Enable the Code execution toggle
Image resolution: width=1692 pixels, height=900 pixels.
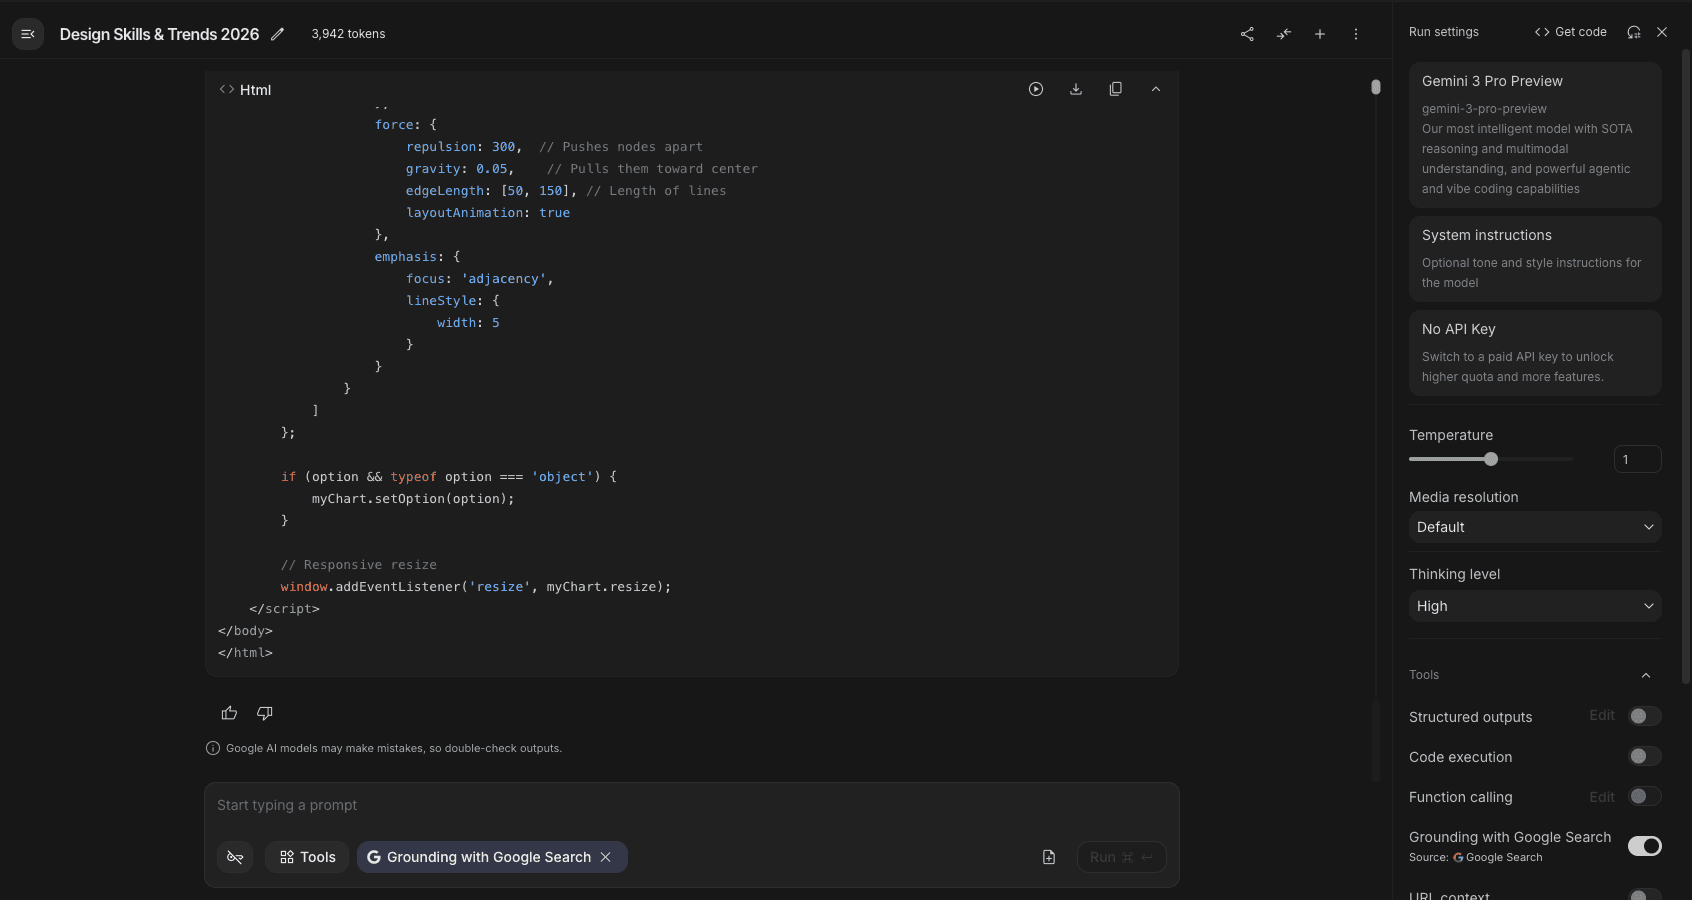(x=1644, y=756)
